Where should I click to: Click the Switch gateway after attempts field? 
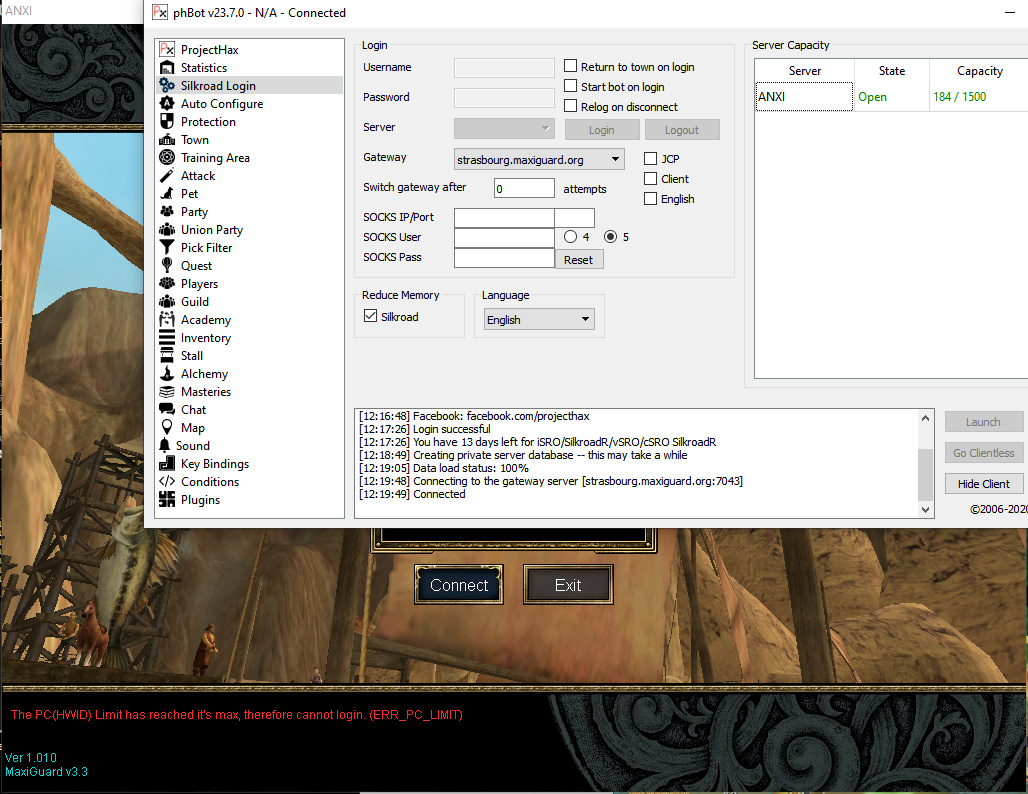[x=524, y=188]
